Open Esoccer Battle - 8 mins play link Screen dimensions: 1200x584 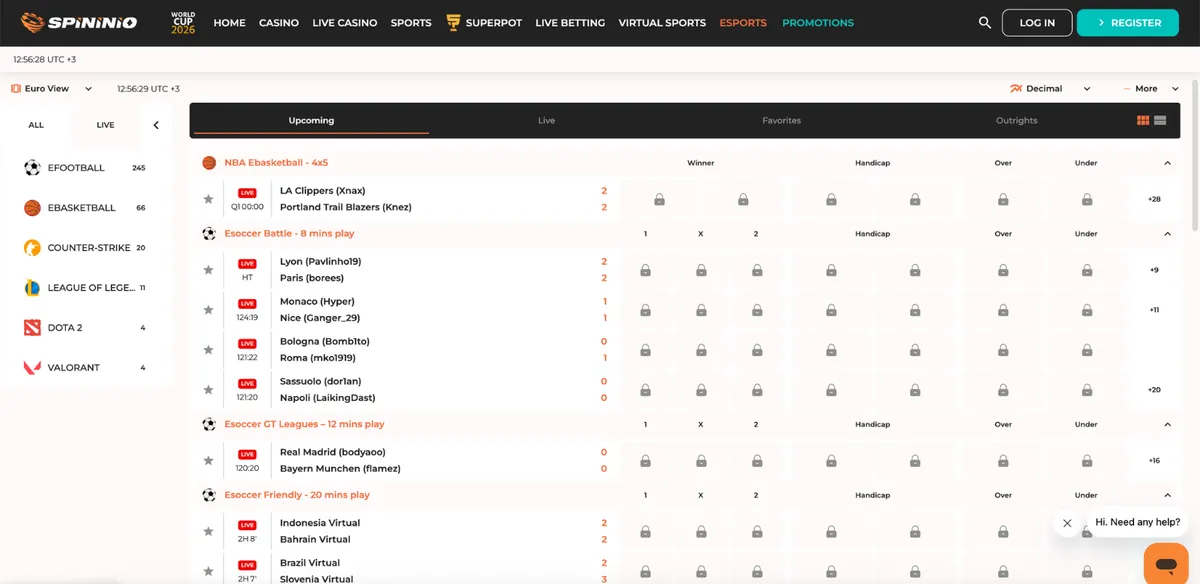coord(289,233)
